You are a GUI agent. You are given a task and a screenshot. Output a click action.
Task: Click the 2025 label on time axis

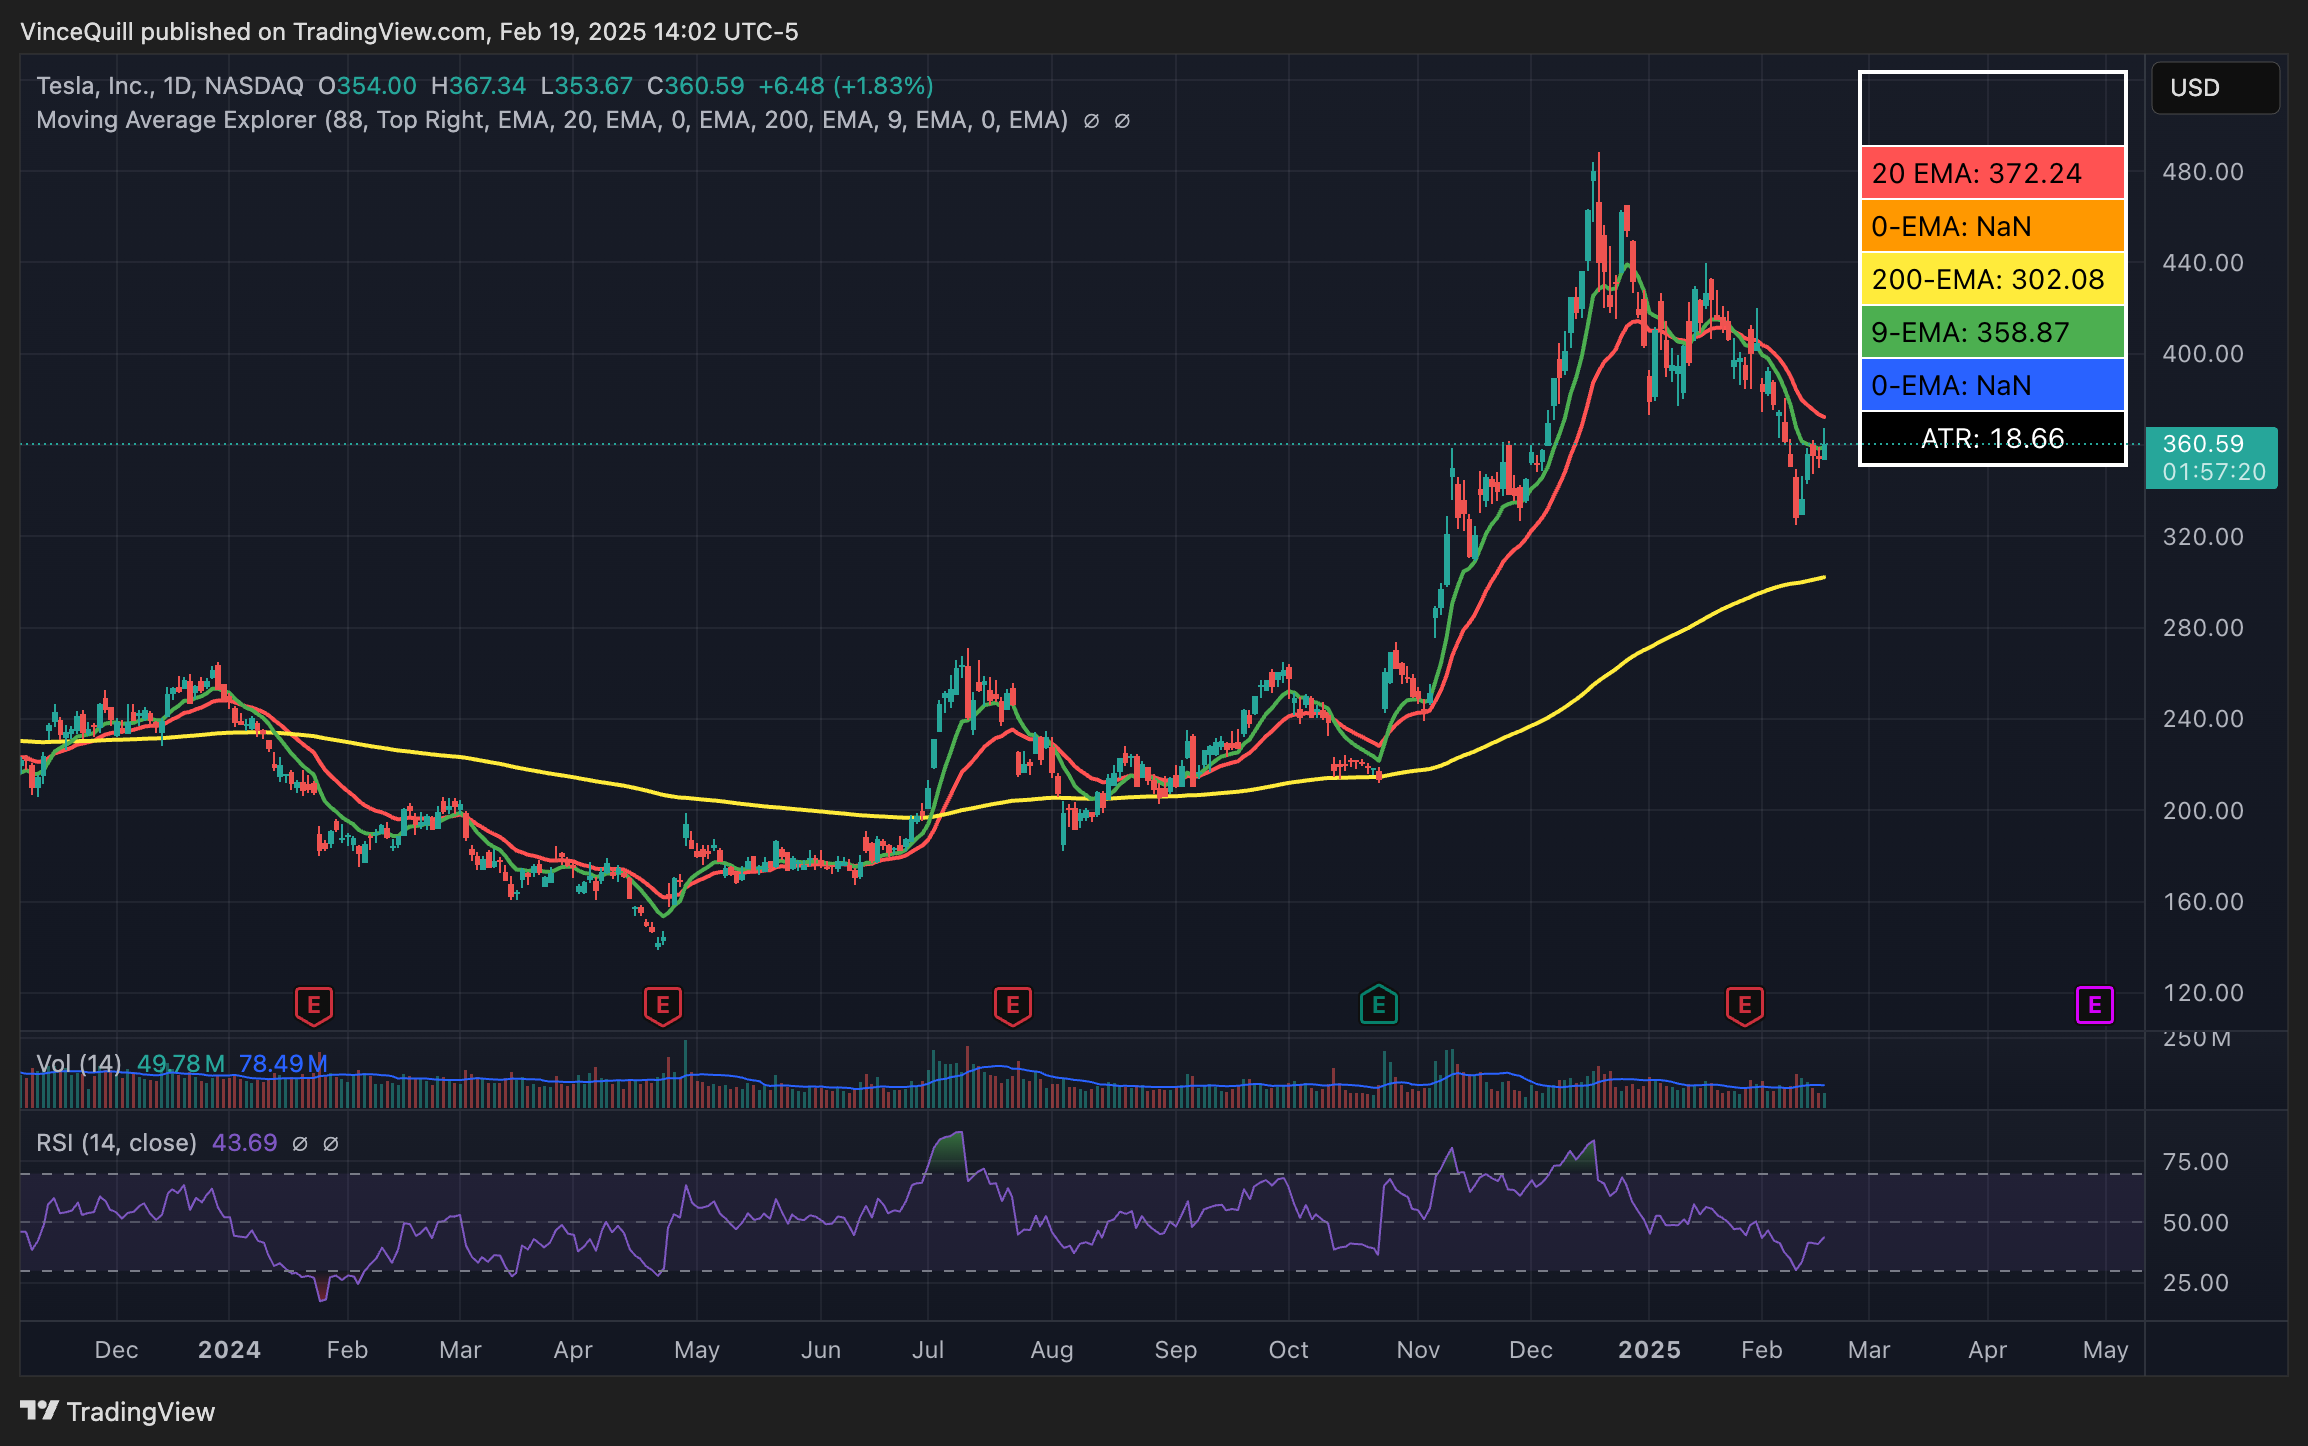pyautogui.click(x=1649, y=1350)
